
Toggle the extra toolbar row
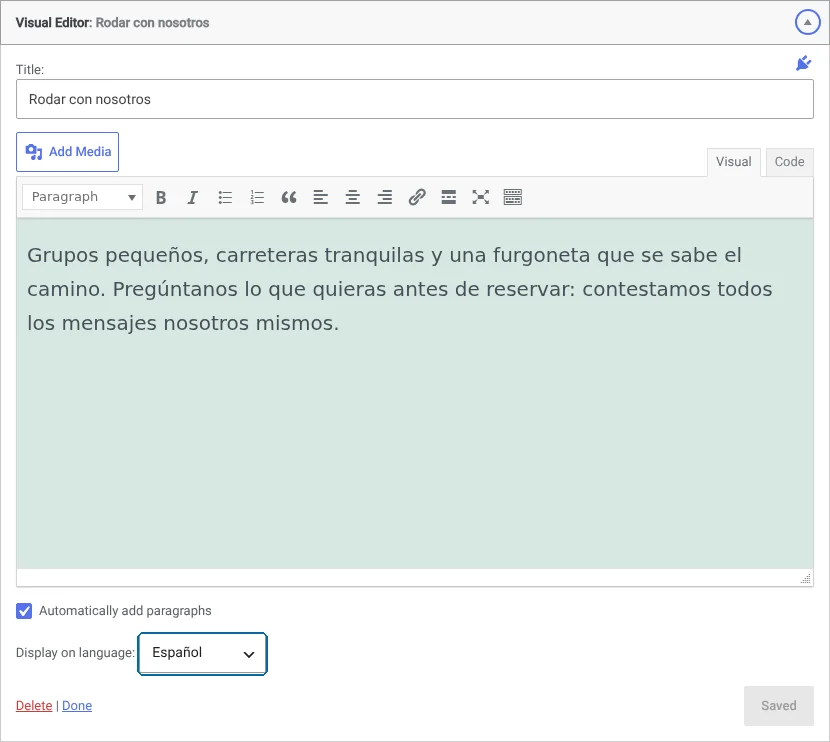(513, 197)
